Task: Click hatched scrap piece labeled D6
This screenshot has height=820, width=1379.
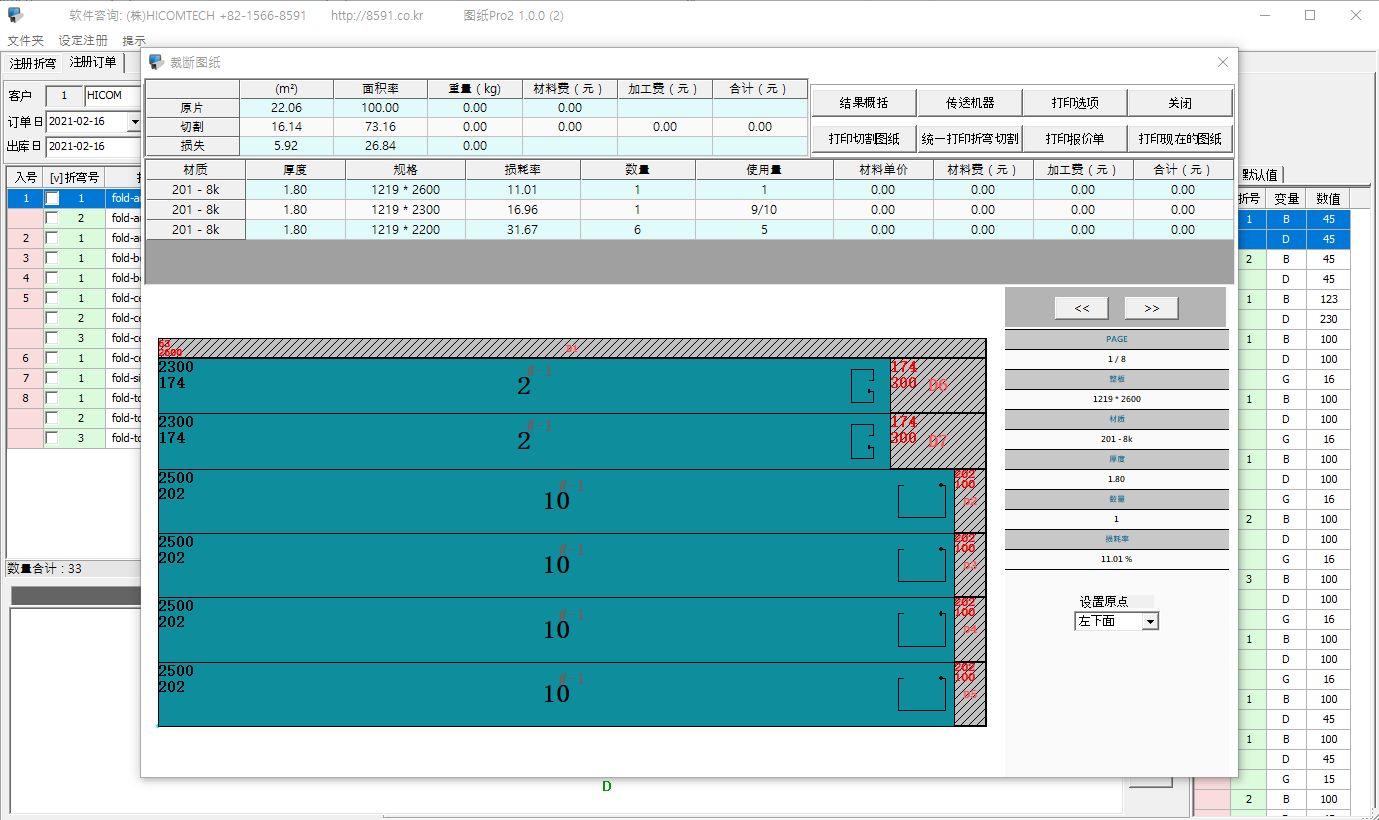Action: pos(937,386)
